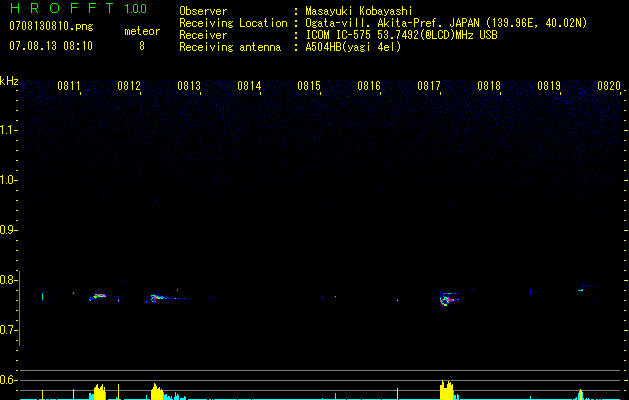Click the 0818 time axis marker

coord(489,85)
